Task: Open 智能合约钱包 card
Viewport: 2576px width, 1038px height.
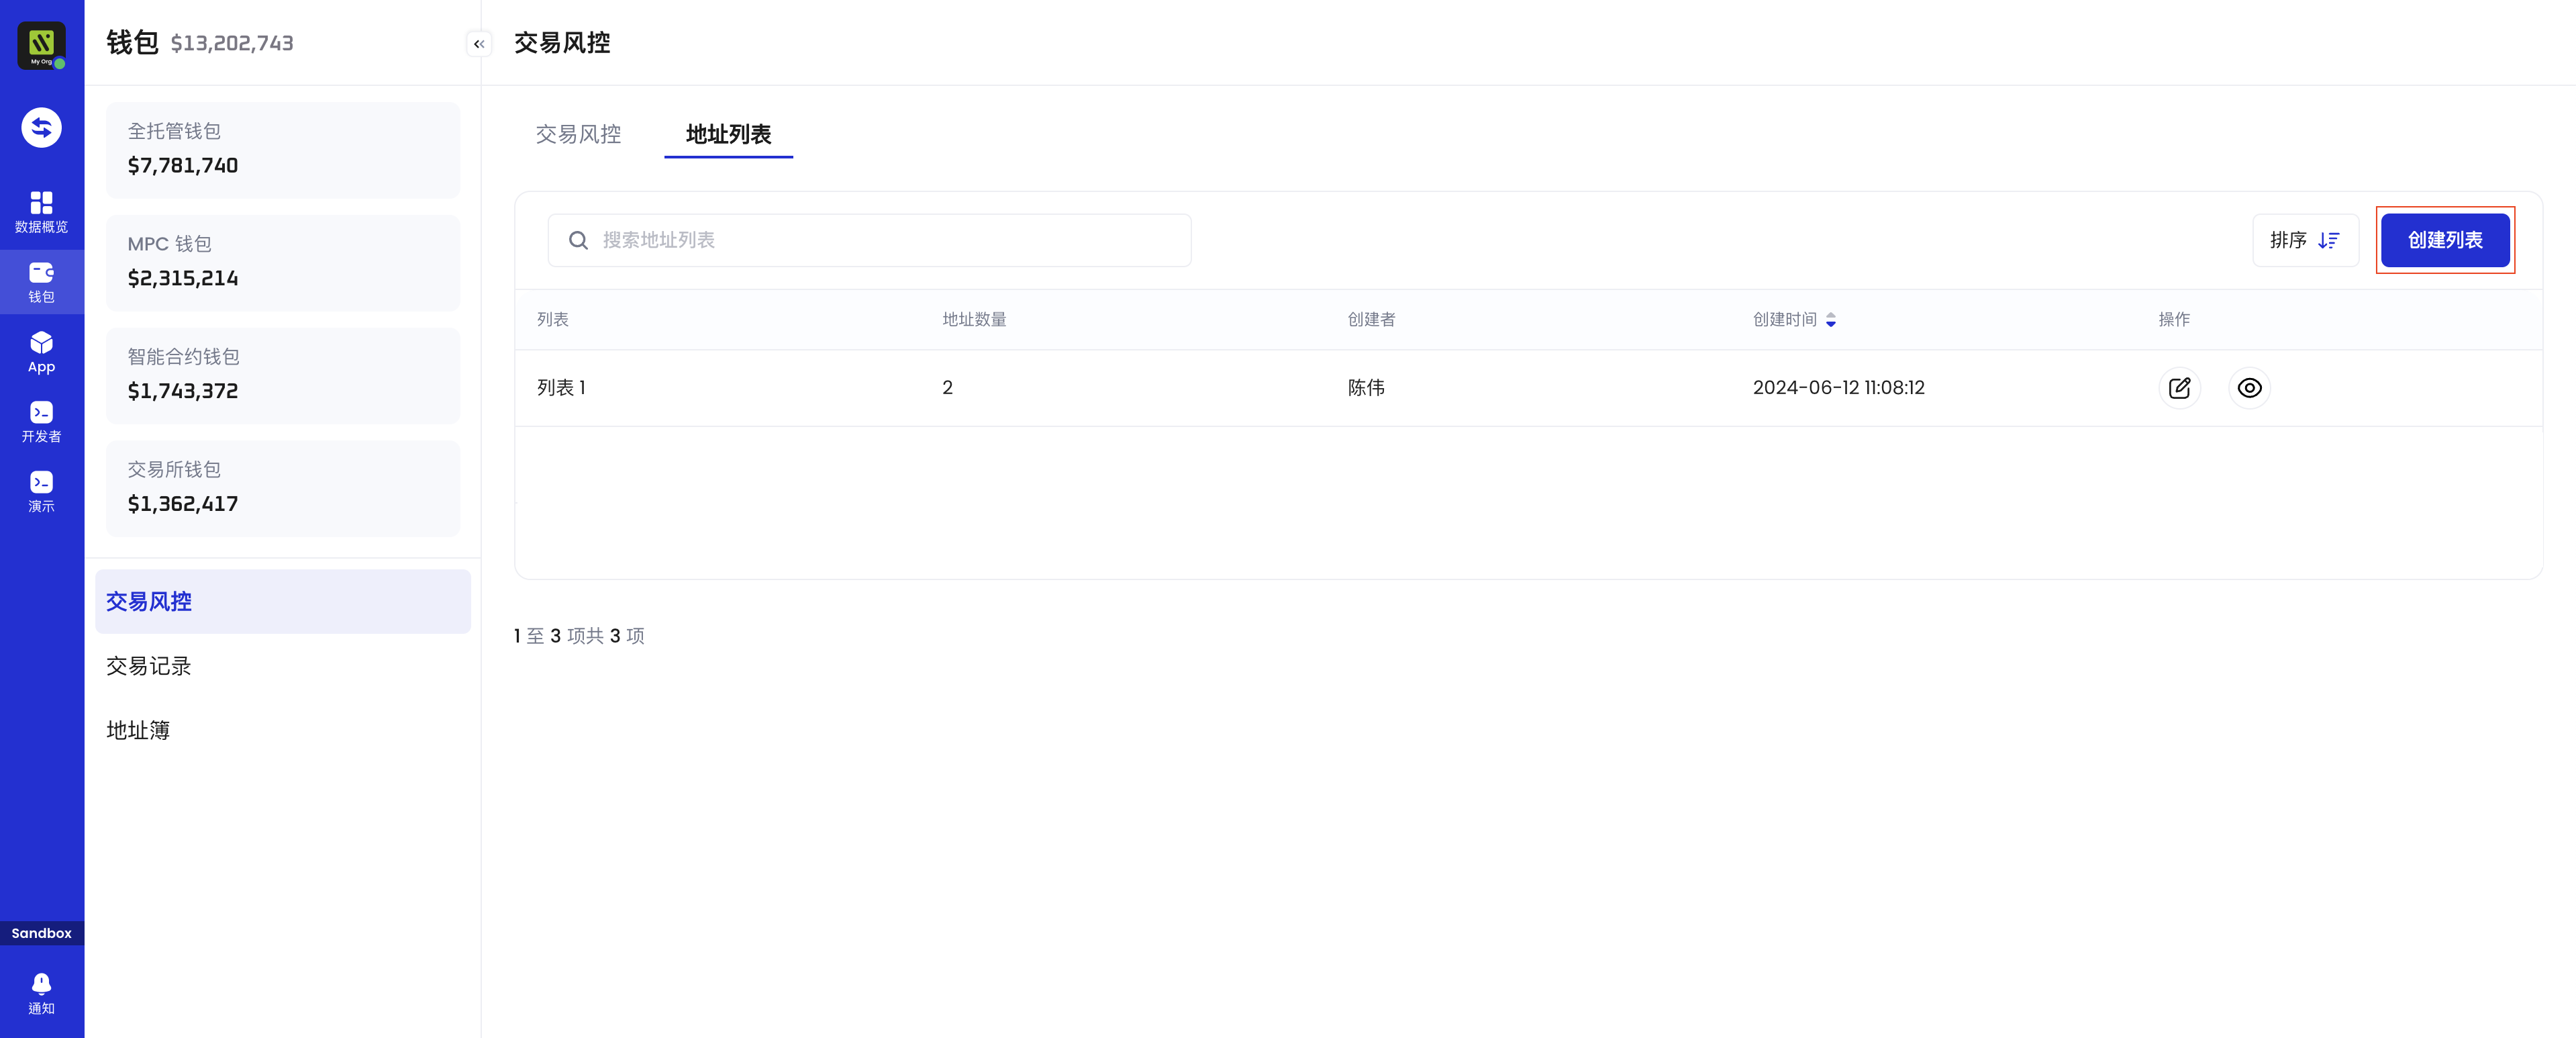Action: [x=283, y=376]
